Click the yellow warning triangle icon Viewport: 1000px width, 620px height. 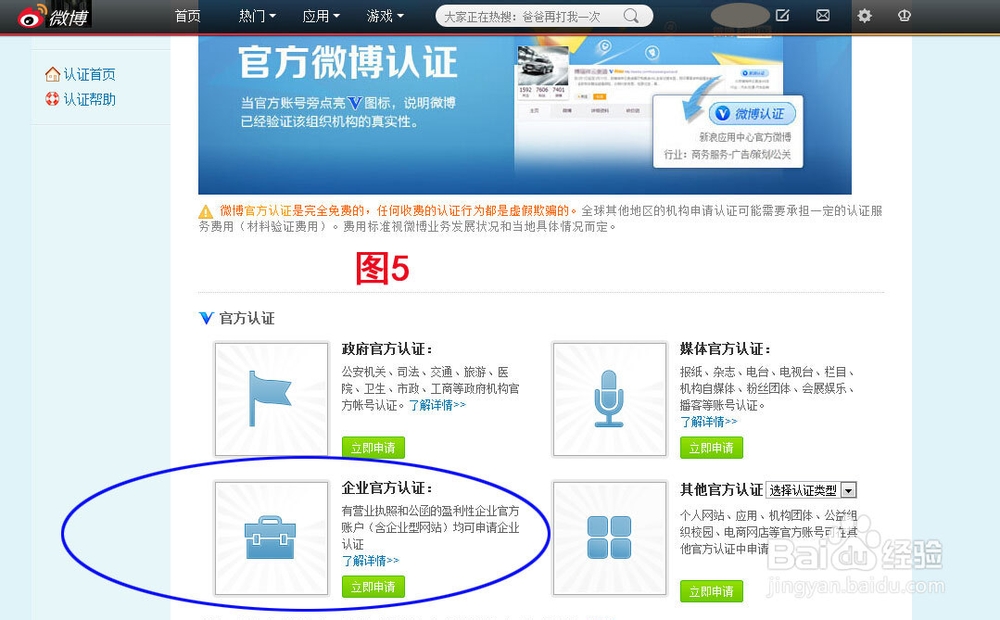click(x=205, y=212)
